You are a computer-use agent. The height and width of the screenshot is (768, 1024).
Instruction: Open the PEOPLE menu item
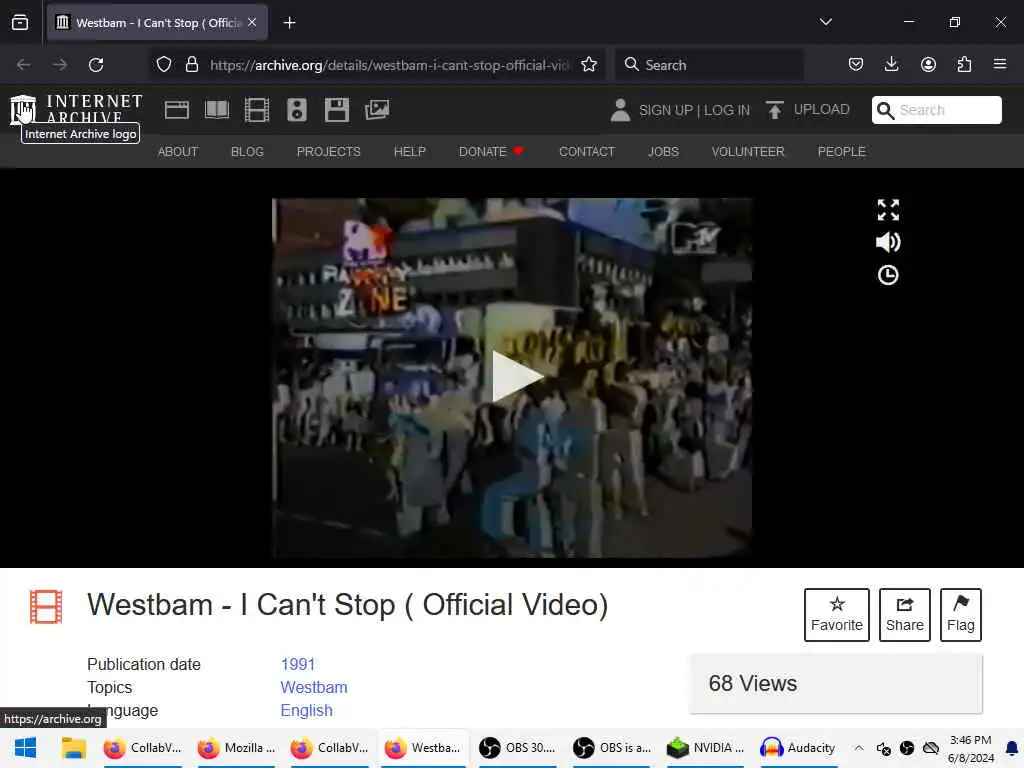tap(842, 152)
